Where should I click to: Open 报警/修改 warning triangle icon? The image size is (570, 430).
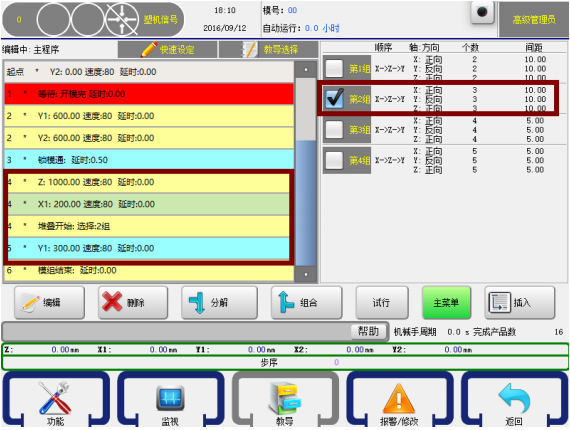[399, 398]
